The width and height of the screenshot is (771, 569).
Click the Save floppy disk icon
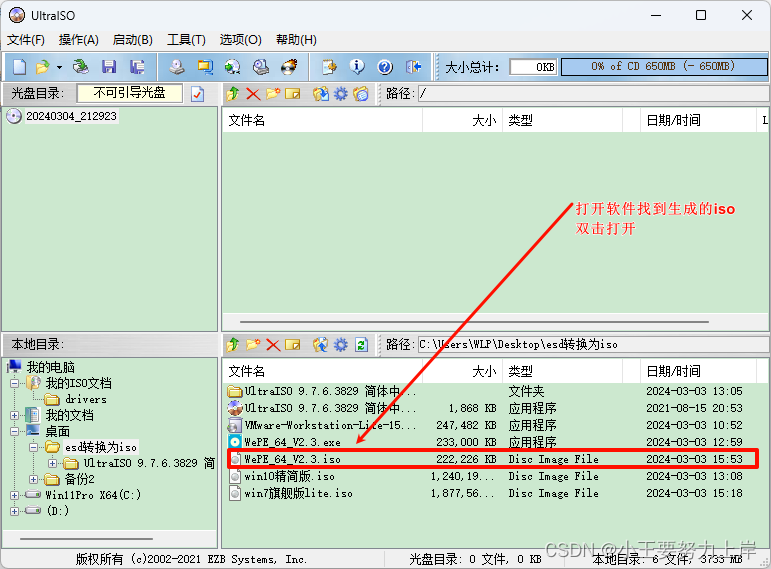click(x=109, y=66)
